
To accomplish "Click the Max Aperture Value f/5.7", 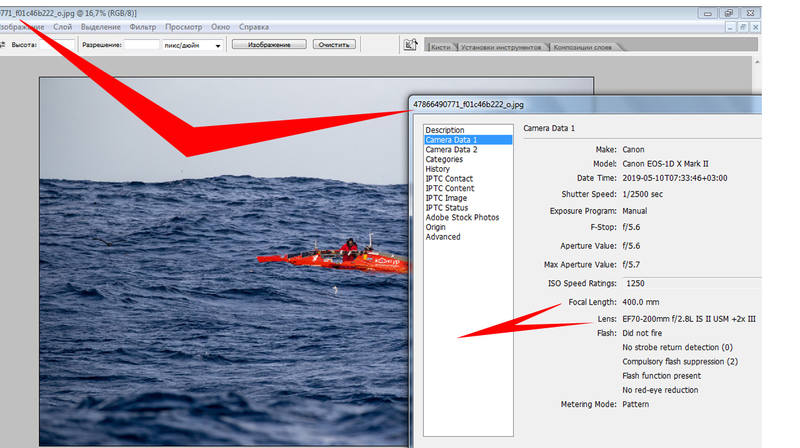I will coord(631,265).
